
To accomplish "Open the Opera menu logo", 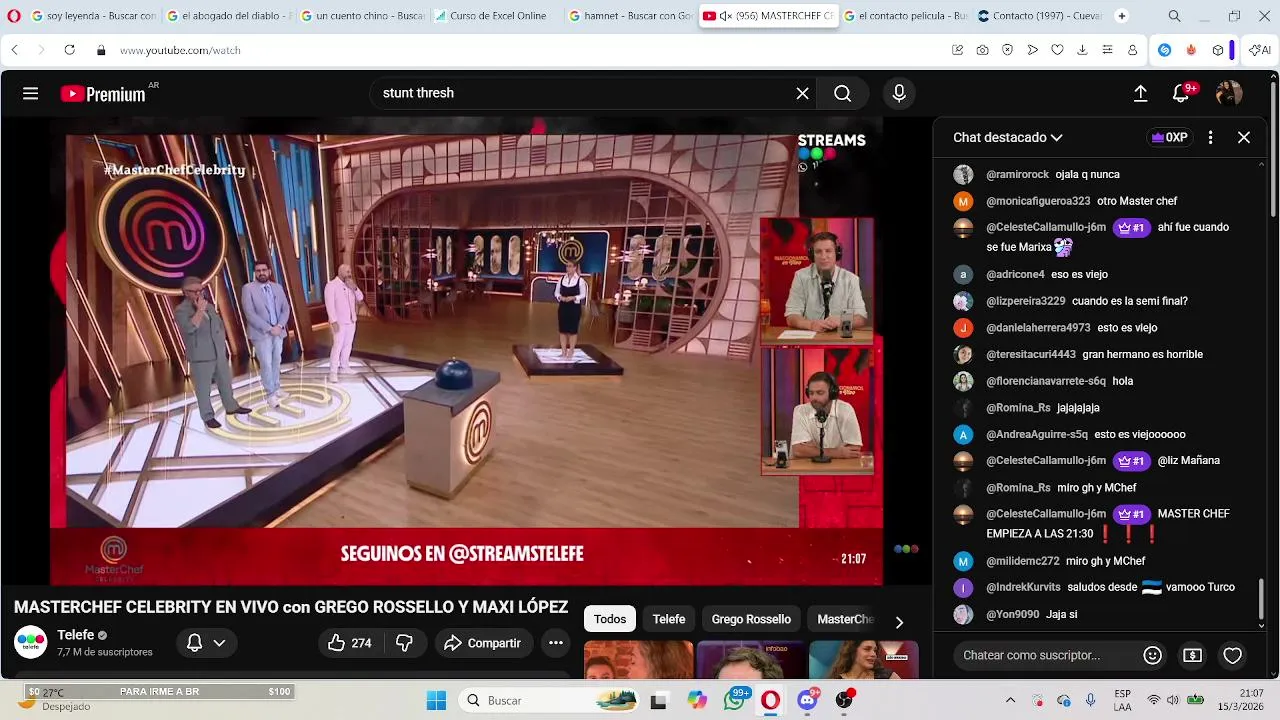I will 13,16.
